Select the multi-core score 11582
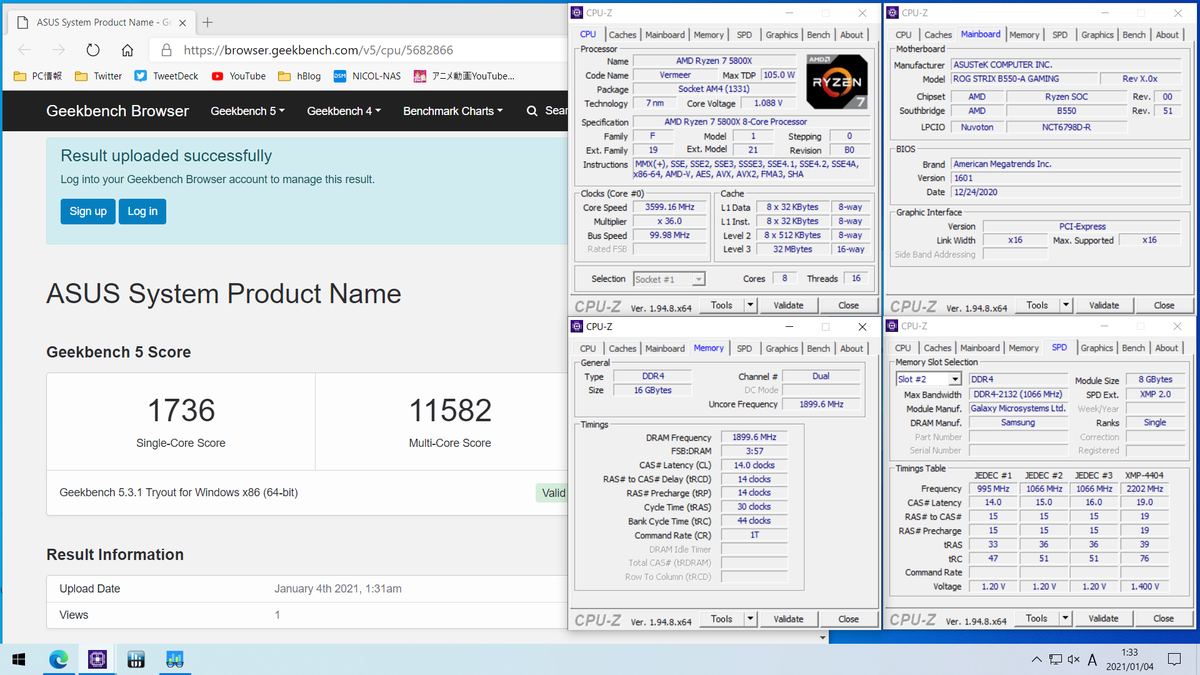This screenshot has height=675, width=1200. pos(450,410)
